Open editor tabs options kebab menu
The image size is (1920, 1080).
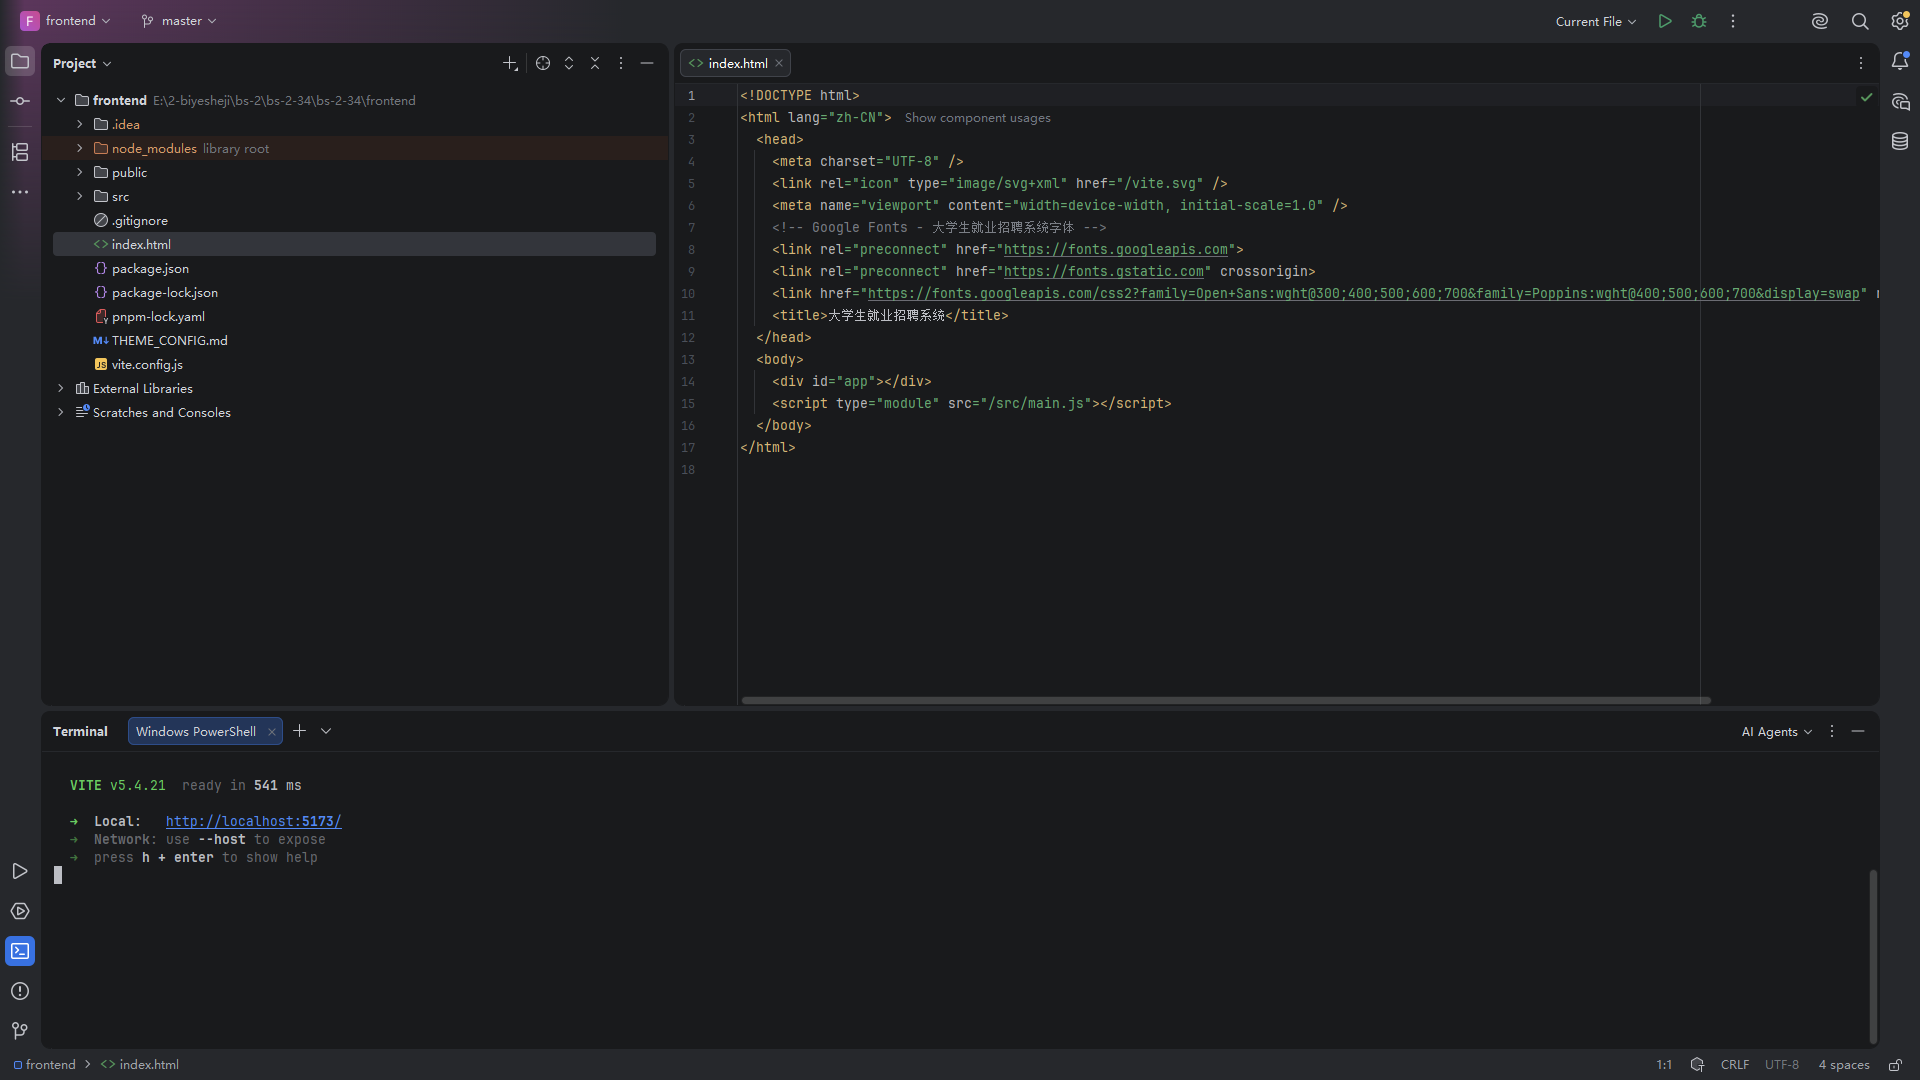pyautogui.click(x=1861, y=63)
